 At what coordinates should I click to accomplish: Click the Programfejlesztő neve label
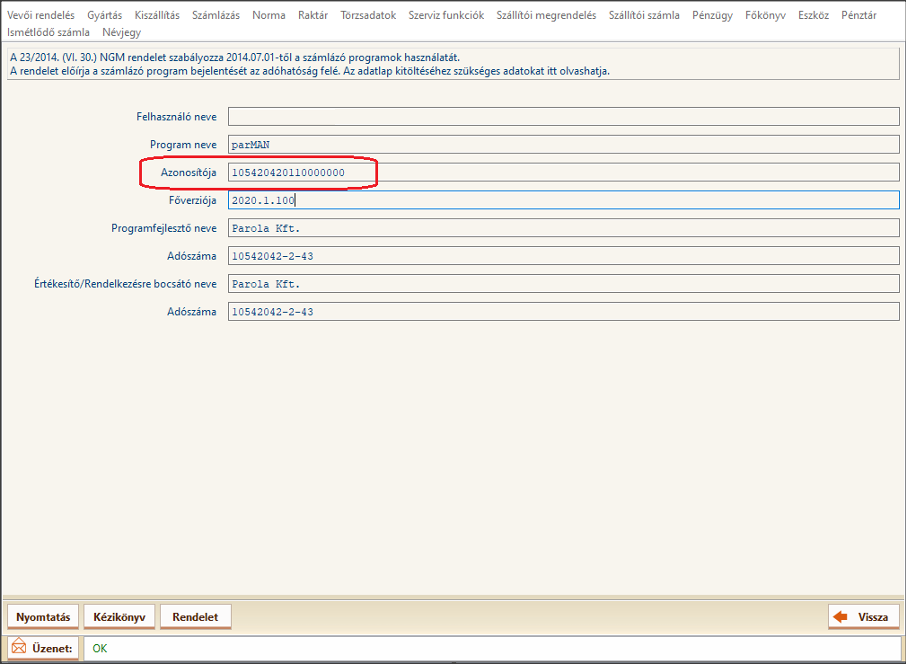click(164, 228)
